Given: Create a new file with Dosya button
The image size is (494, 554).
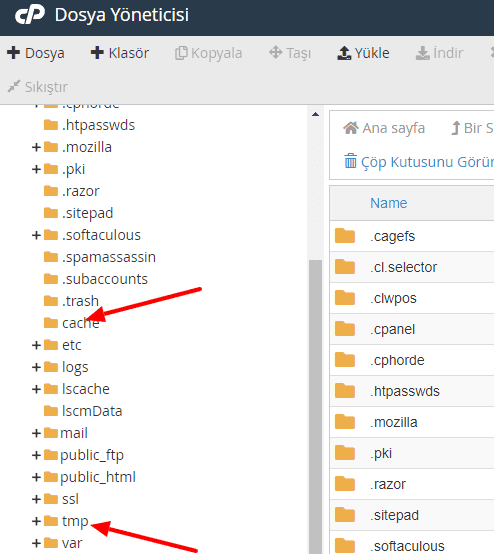Looking at the screenshot, I should coord(36,53).
